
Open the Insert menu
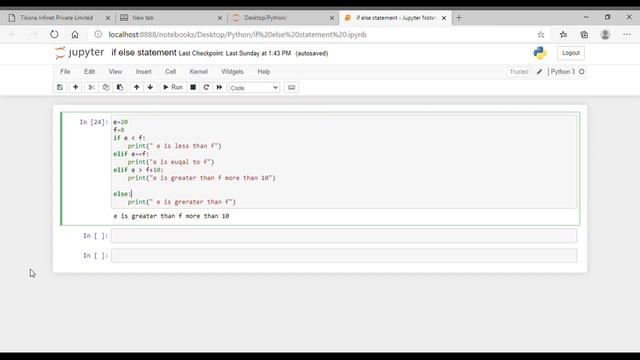pos(143,71)
